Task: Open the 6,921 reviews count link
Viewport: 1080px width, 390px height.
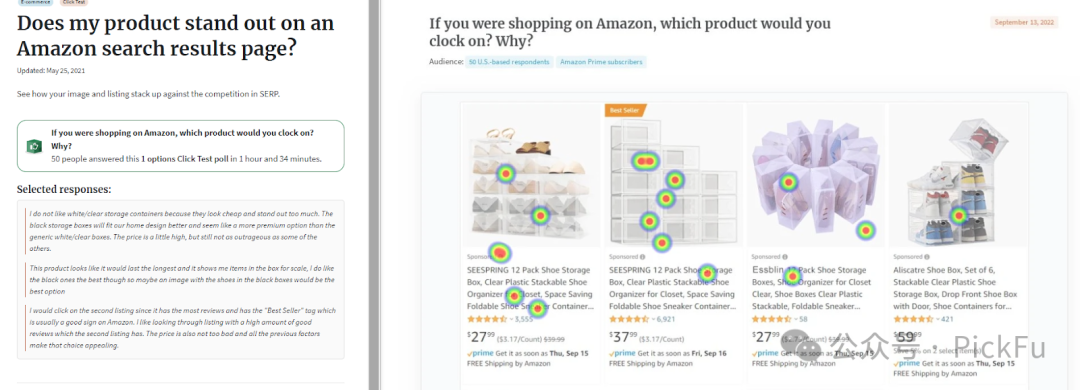Action: pyautogui.click(x=665, y=319)
